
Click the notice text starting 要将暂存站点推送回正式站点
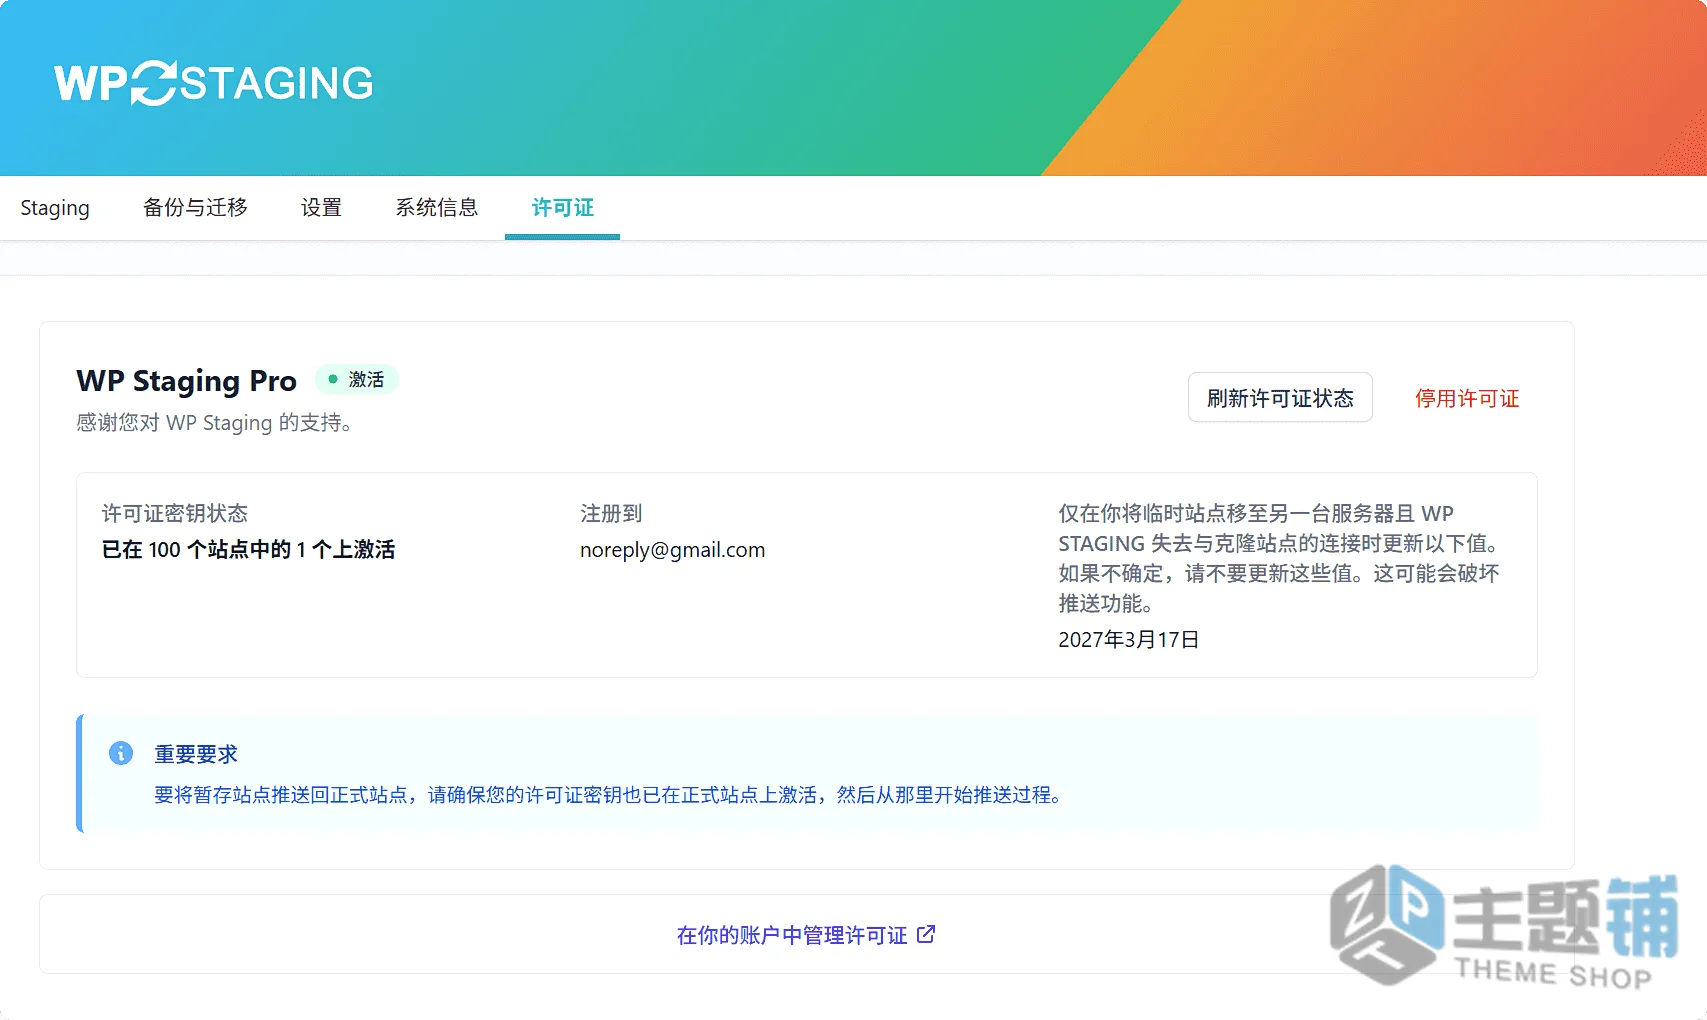tap(608, 795)
